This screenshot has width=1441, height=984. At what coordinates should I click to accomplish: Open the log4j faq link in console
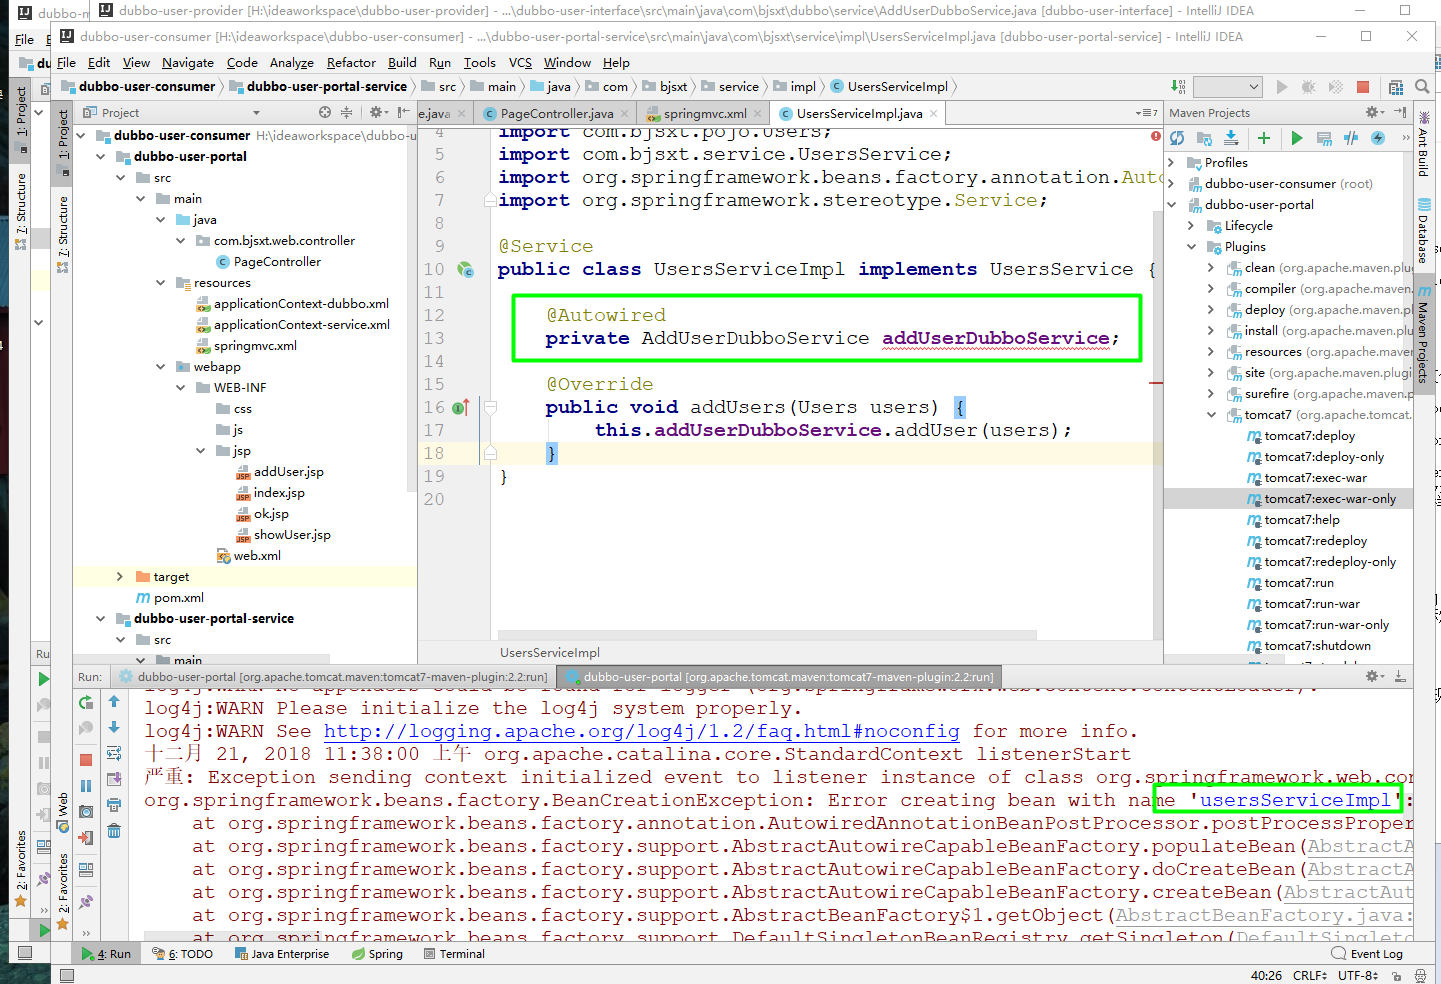(x=641, y=731)
